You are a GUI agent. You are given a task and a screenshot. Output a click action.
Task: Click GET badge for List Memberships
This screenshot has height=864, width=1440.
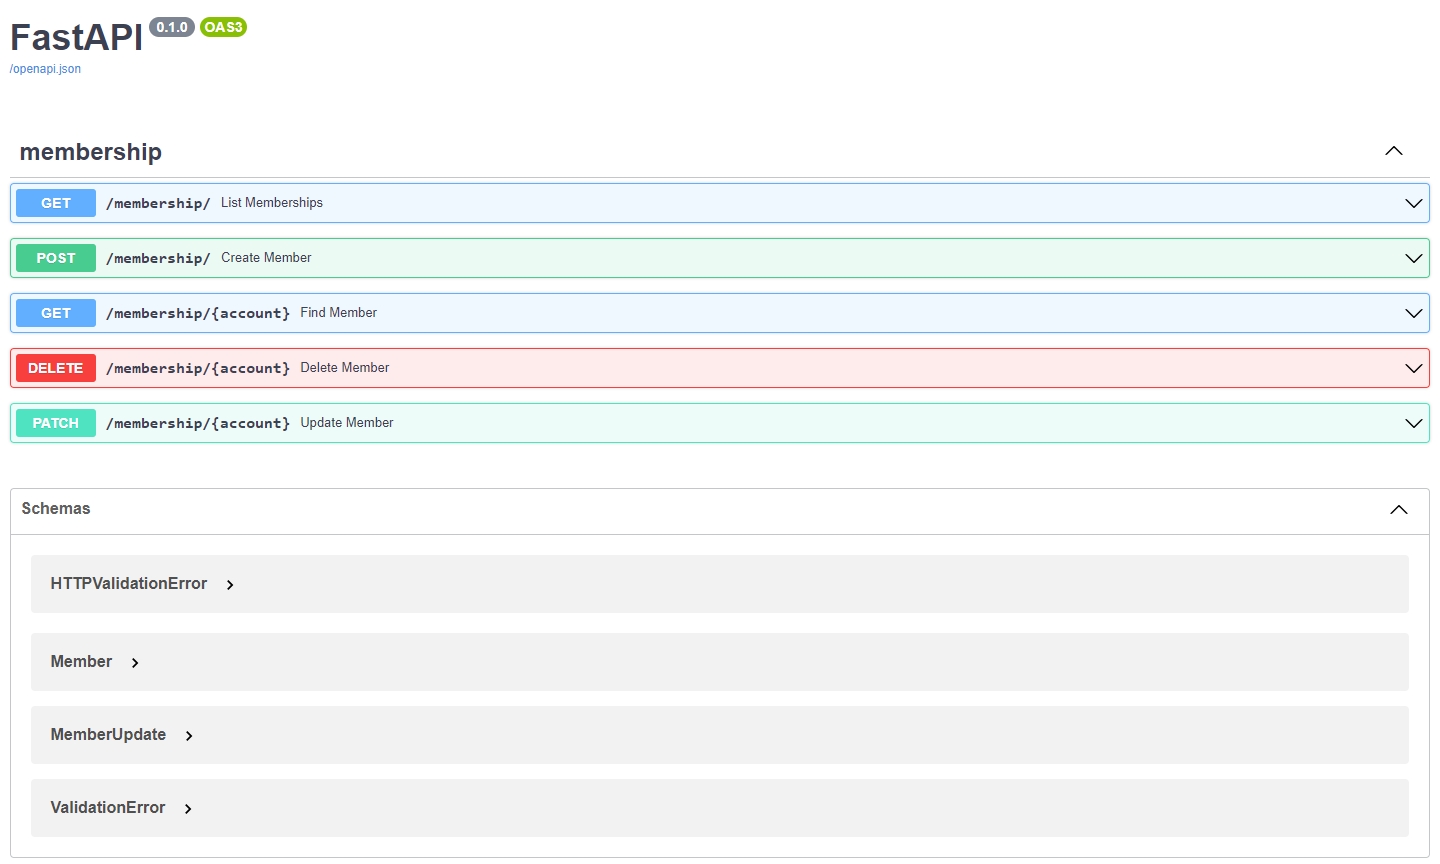[x=56, y=203]
